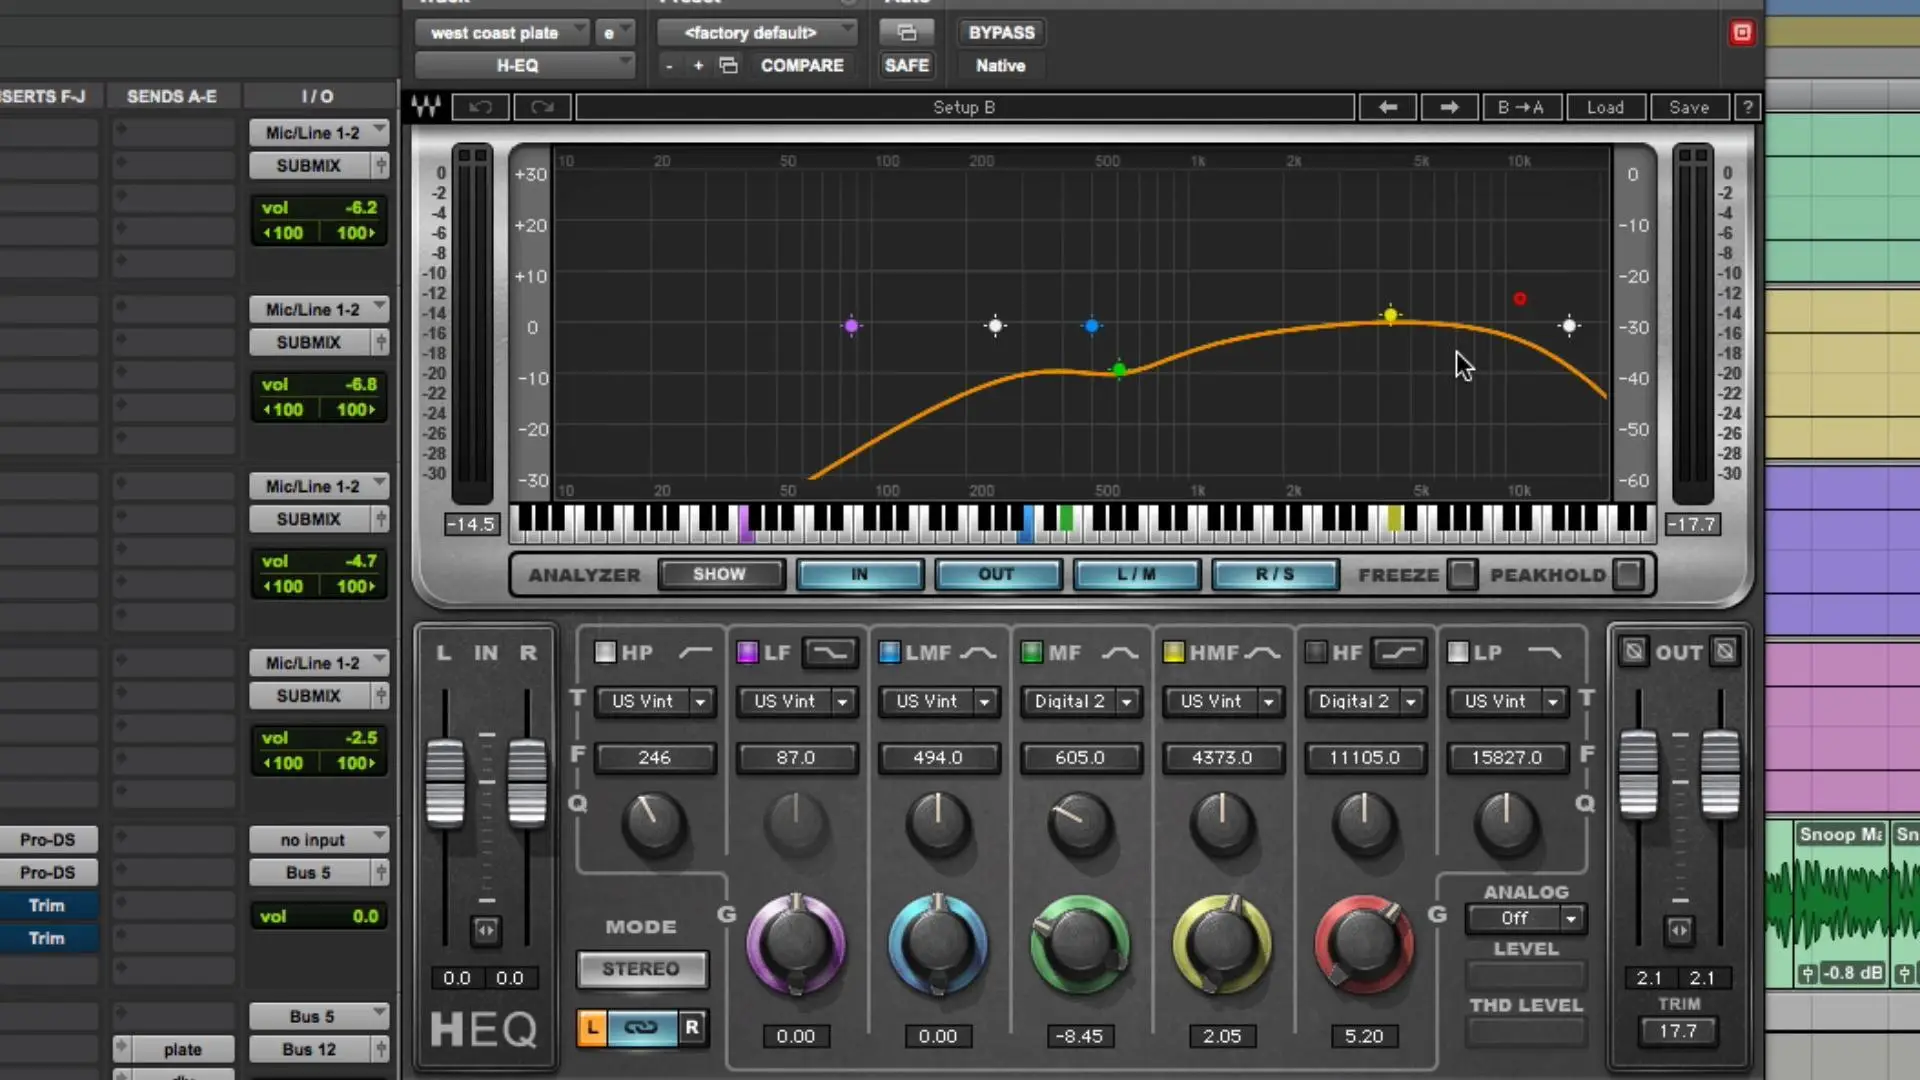
Task: Click the BYPASS button
Action: click(x=1001, y=33)
